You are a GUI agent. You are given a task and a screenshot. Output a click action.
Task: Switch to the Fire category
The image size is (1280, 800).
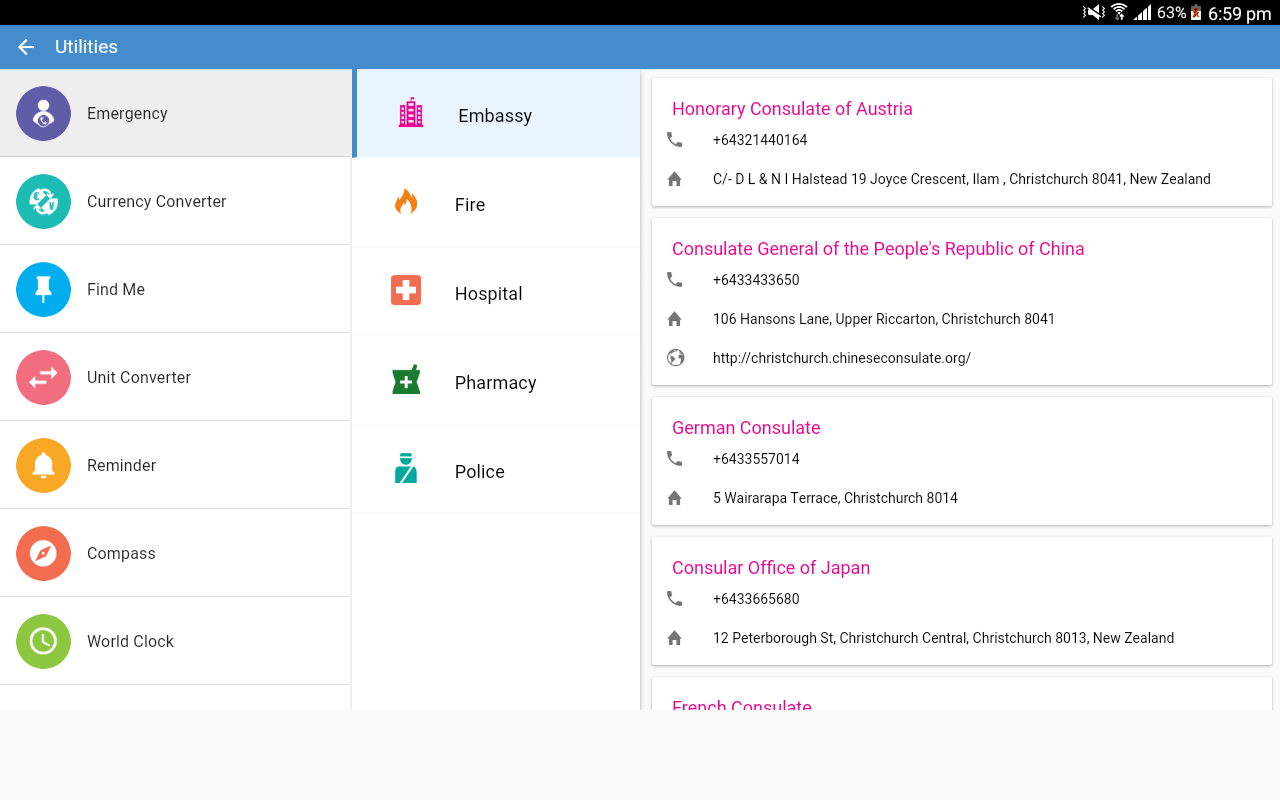point(496,203)
